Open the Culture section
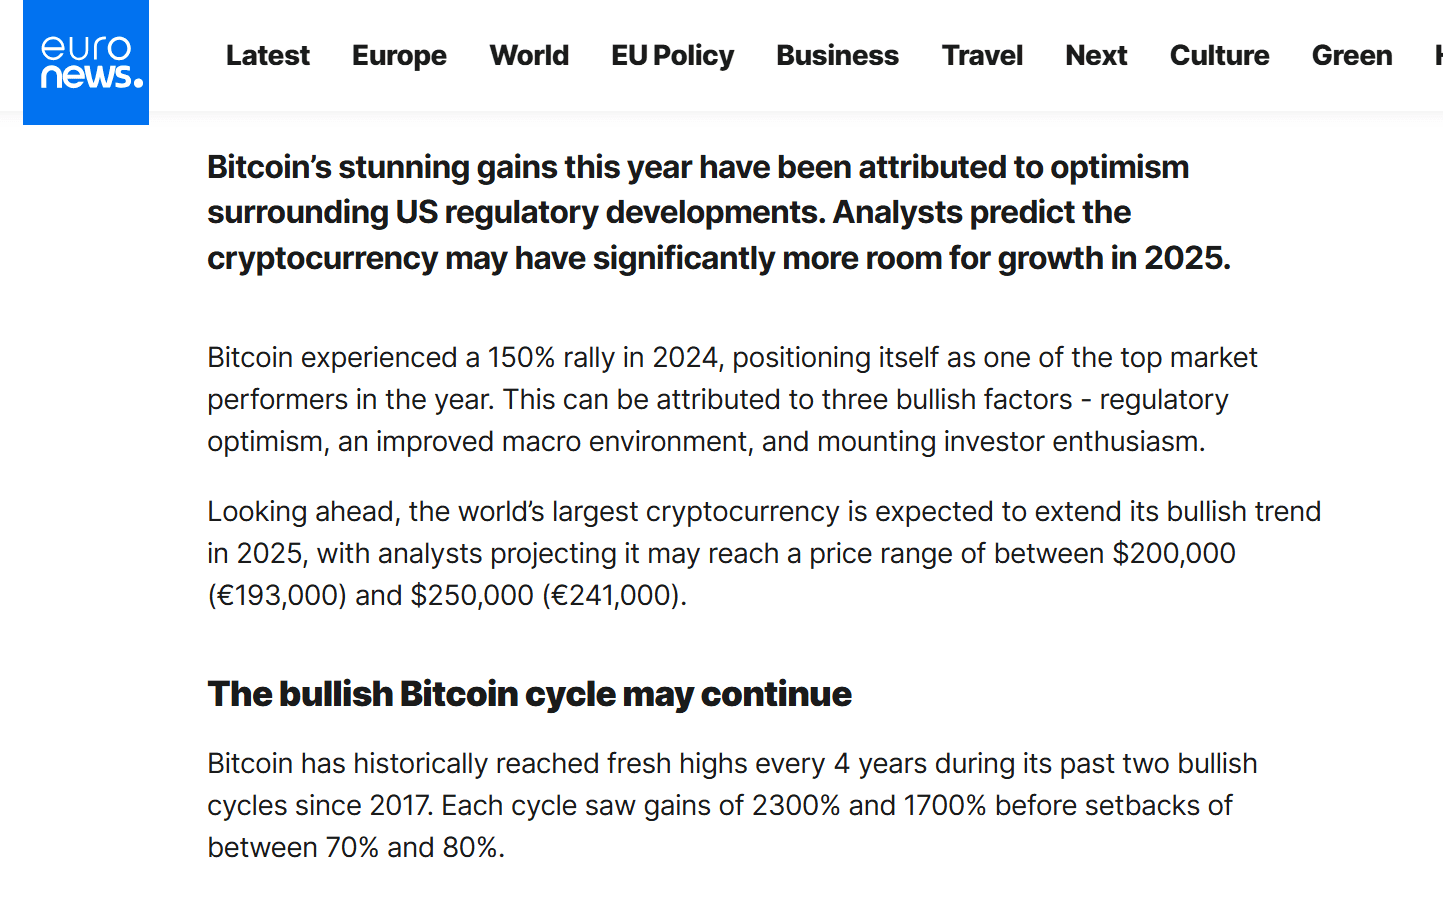This screenshot has height=899, width=1443. pyautogui.click(x=1219, y=55)
